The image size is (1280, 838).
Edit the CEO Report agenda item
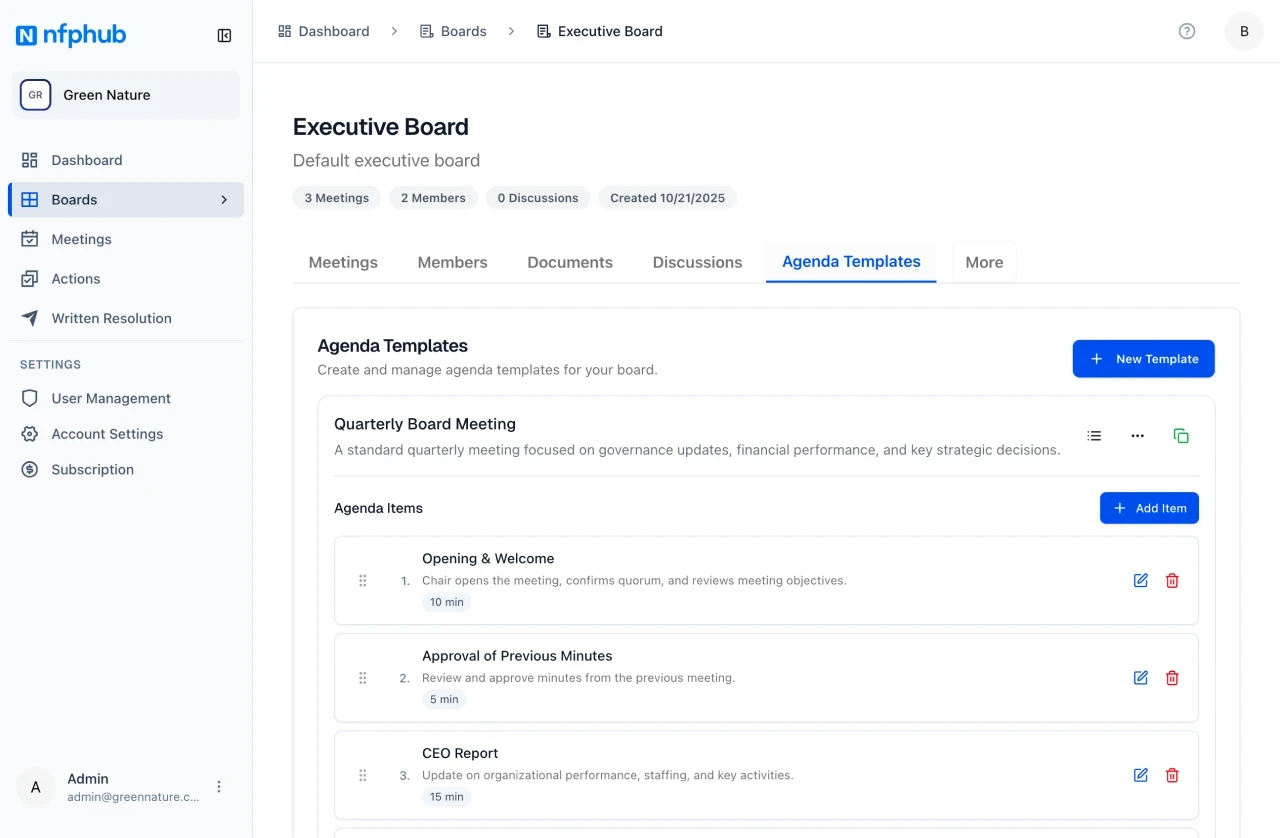[x=1140, y=775]
